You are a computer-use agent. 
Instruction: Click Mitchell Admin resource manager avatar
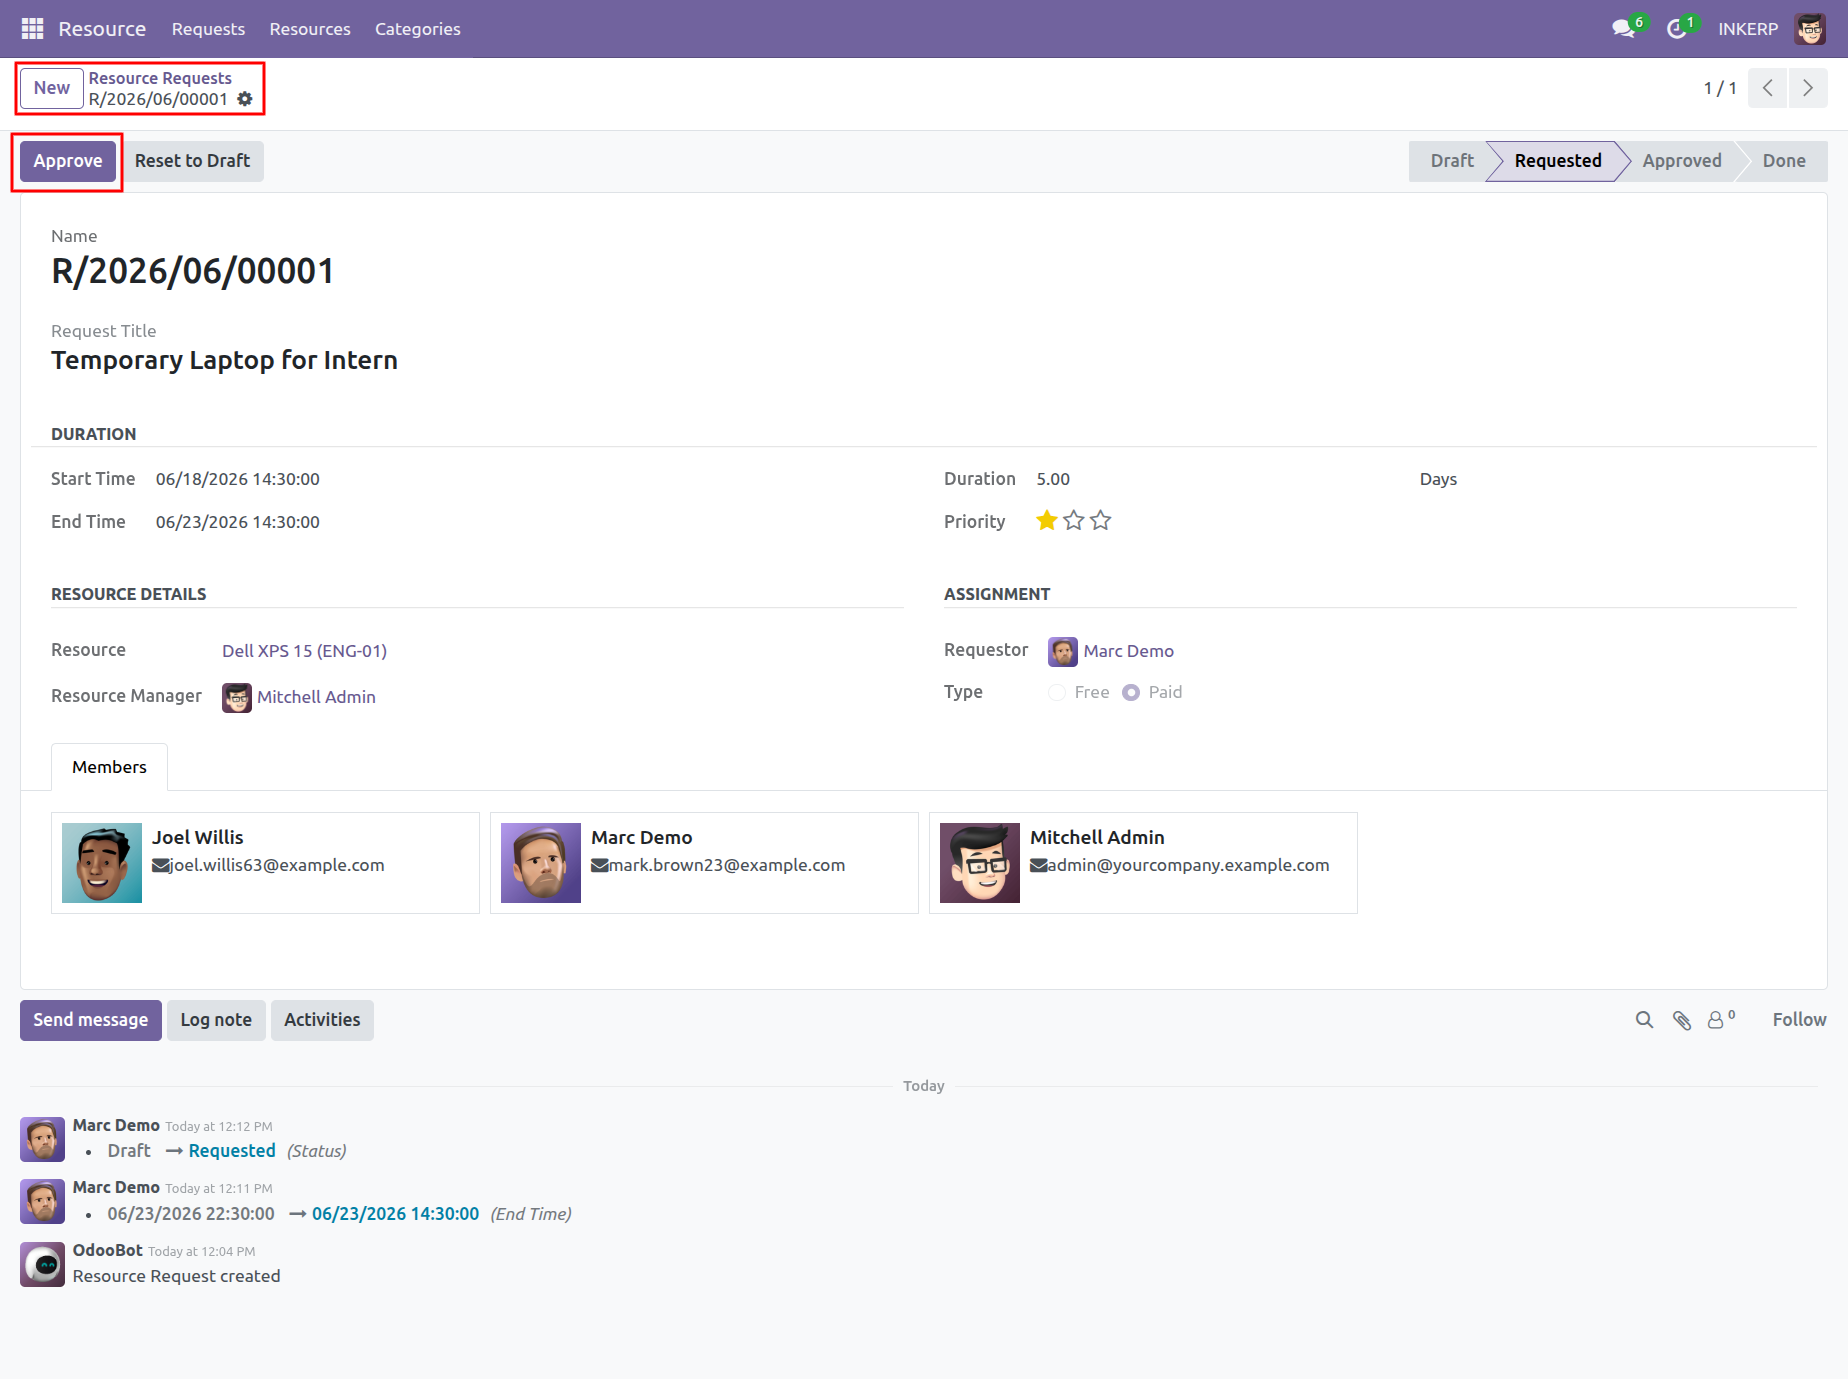237,698
